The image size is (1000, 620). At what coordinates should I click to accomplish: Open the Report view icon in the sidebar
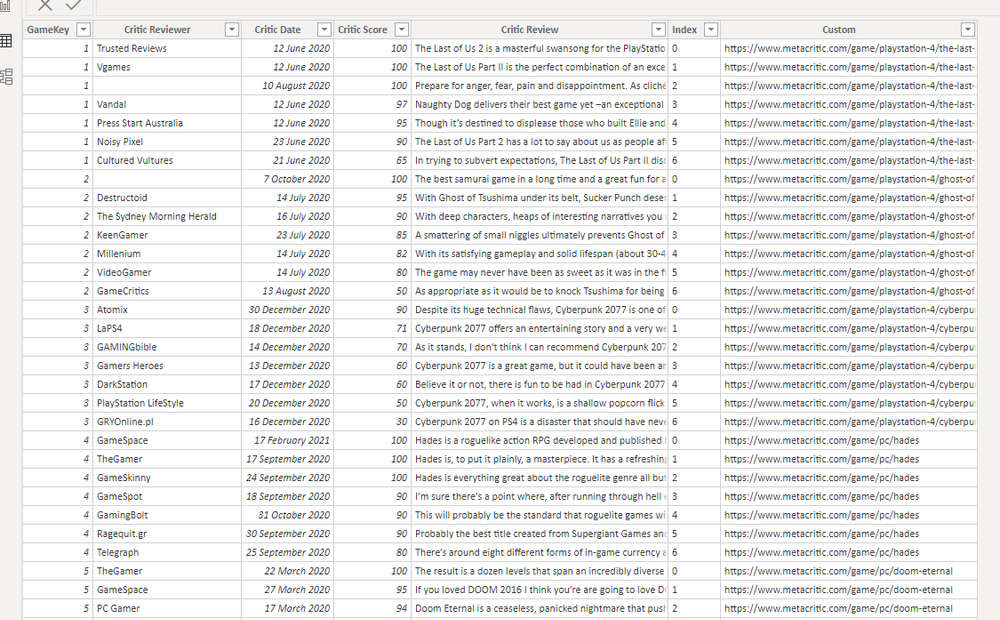[x=5, y=6]
